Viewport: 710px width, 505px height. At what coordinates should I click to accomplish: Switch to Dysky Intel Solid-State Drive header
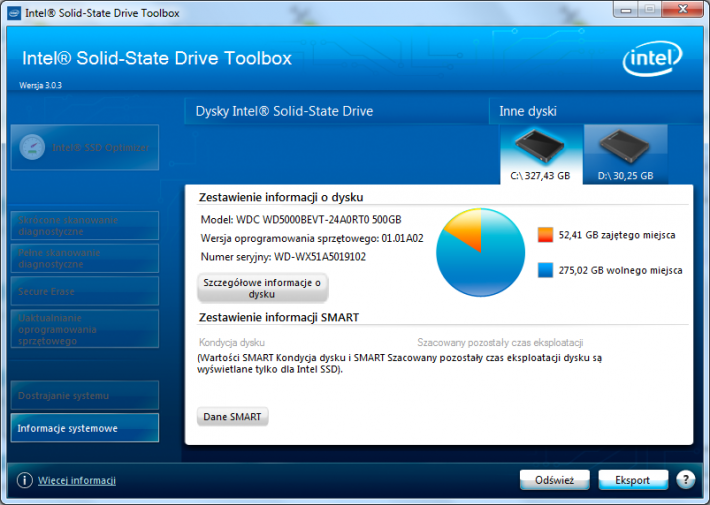284,111
